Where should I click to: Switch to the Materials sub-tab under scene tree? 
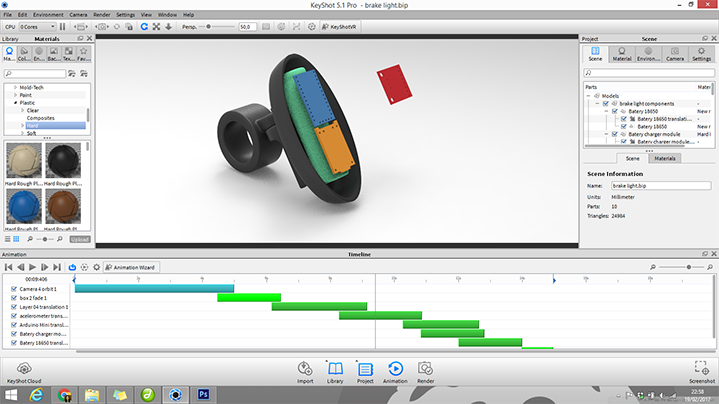[x=665, y=158]
